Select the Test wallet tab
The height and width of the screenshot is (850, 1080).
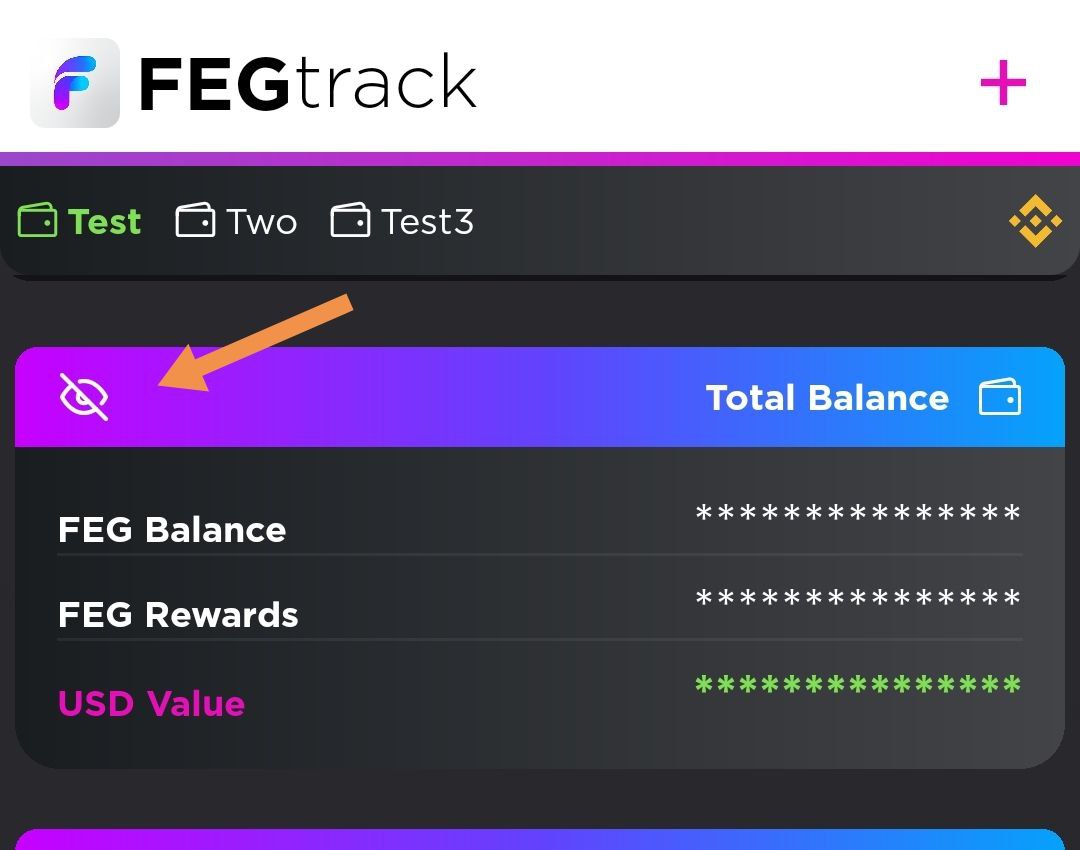pyautogui.click(x=104, y=221)
